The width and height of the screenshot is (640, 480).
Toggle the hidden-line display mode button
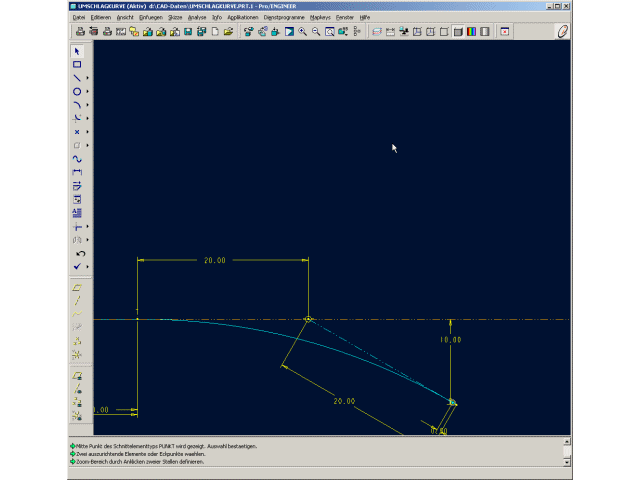tap(431, 31)
